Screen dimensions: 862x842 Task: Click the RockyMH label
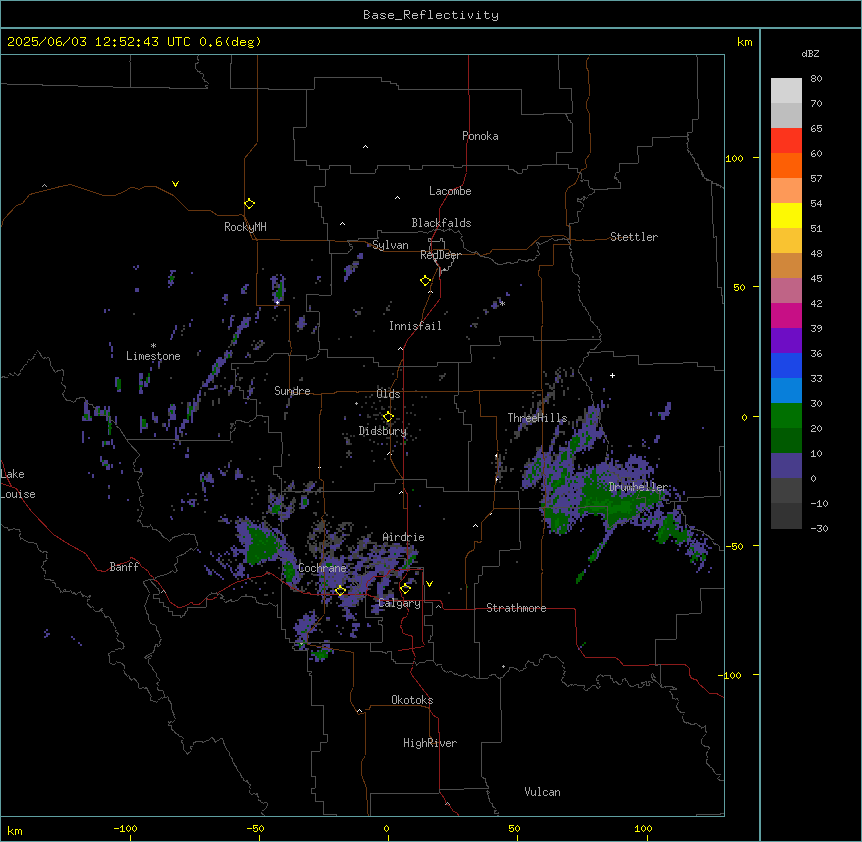pos(245,227)
